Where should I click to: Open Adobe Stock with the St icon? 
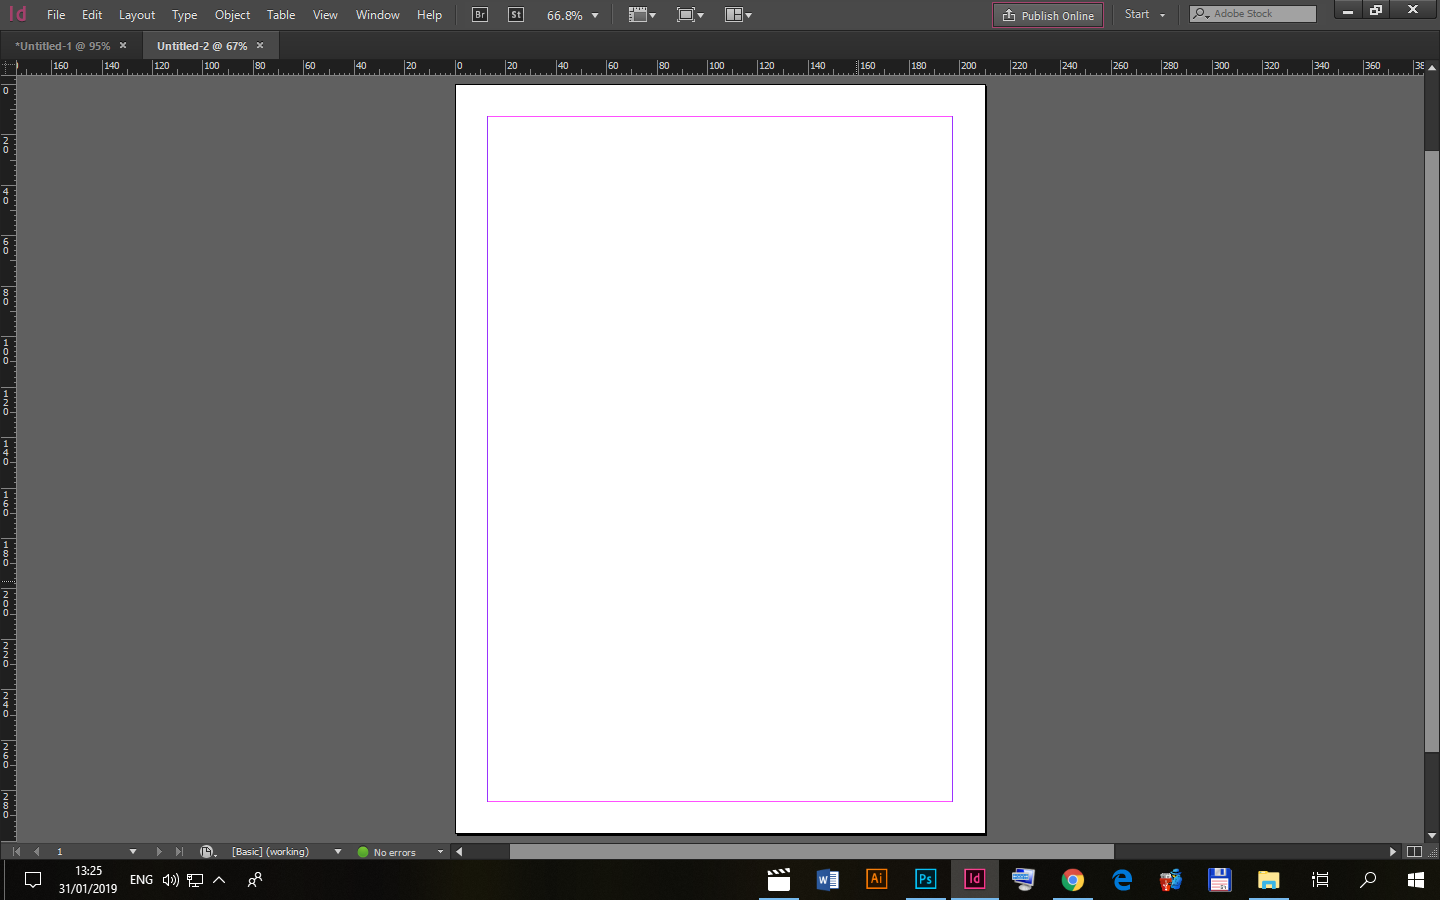515,14
